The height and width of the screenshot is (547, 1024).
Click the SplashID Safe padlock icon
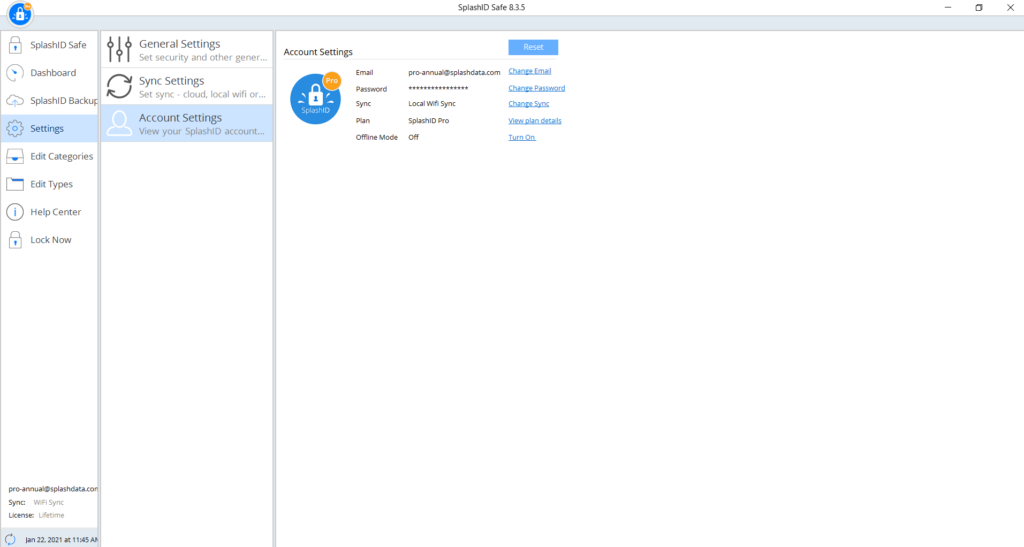[15, 45]
